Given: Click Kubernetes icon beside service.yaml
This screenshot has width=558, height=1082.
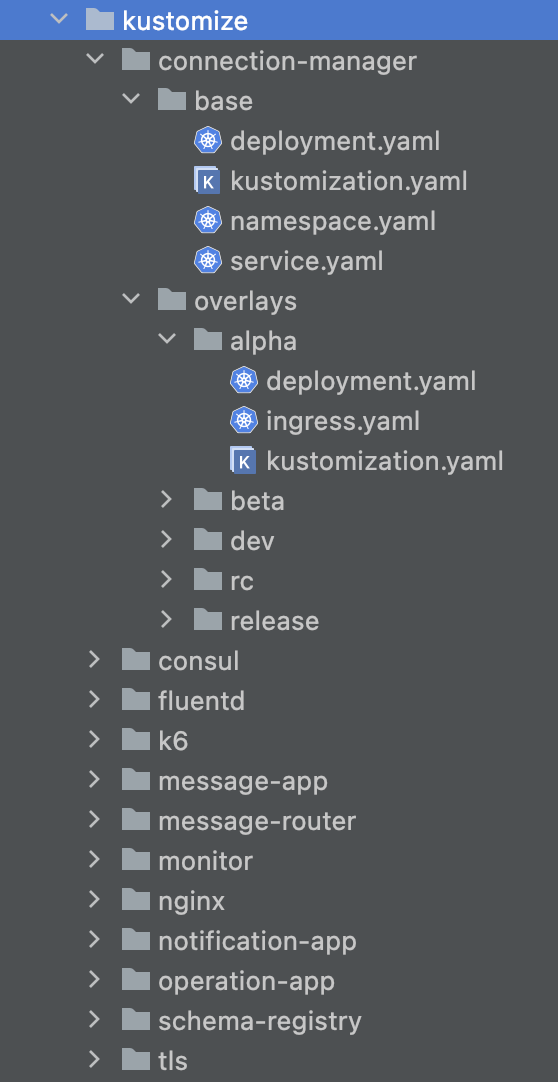Looking at the screenshot, I should coord(207,261).
